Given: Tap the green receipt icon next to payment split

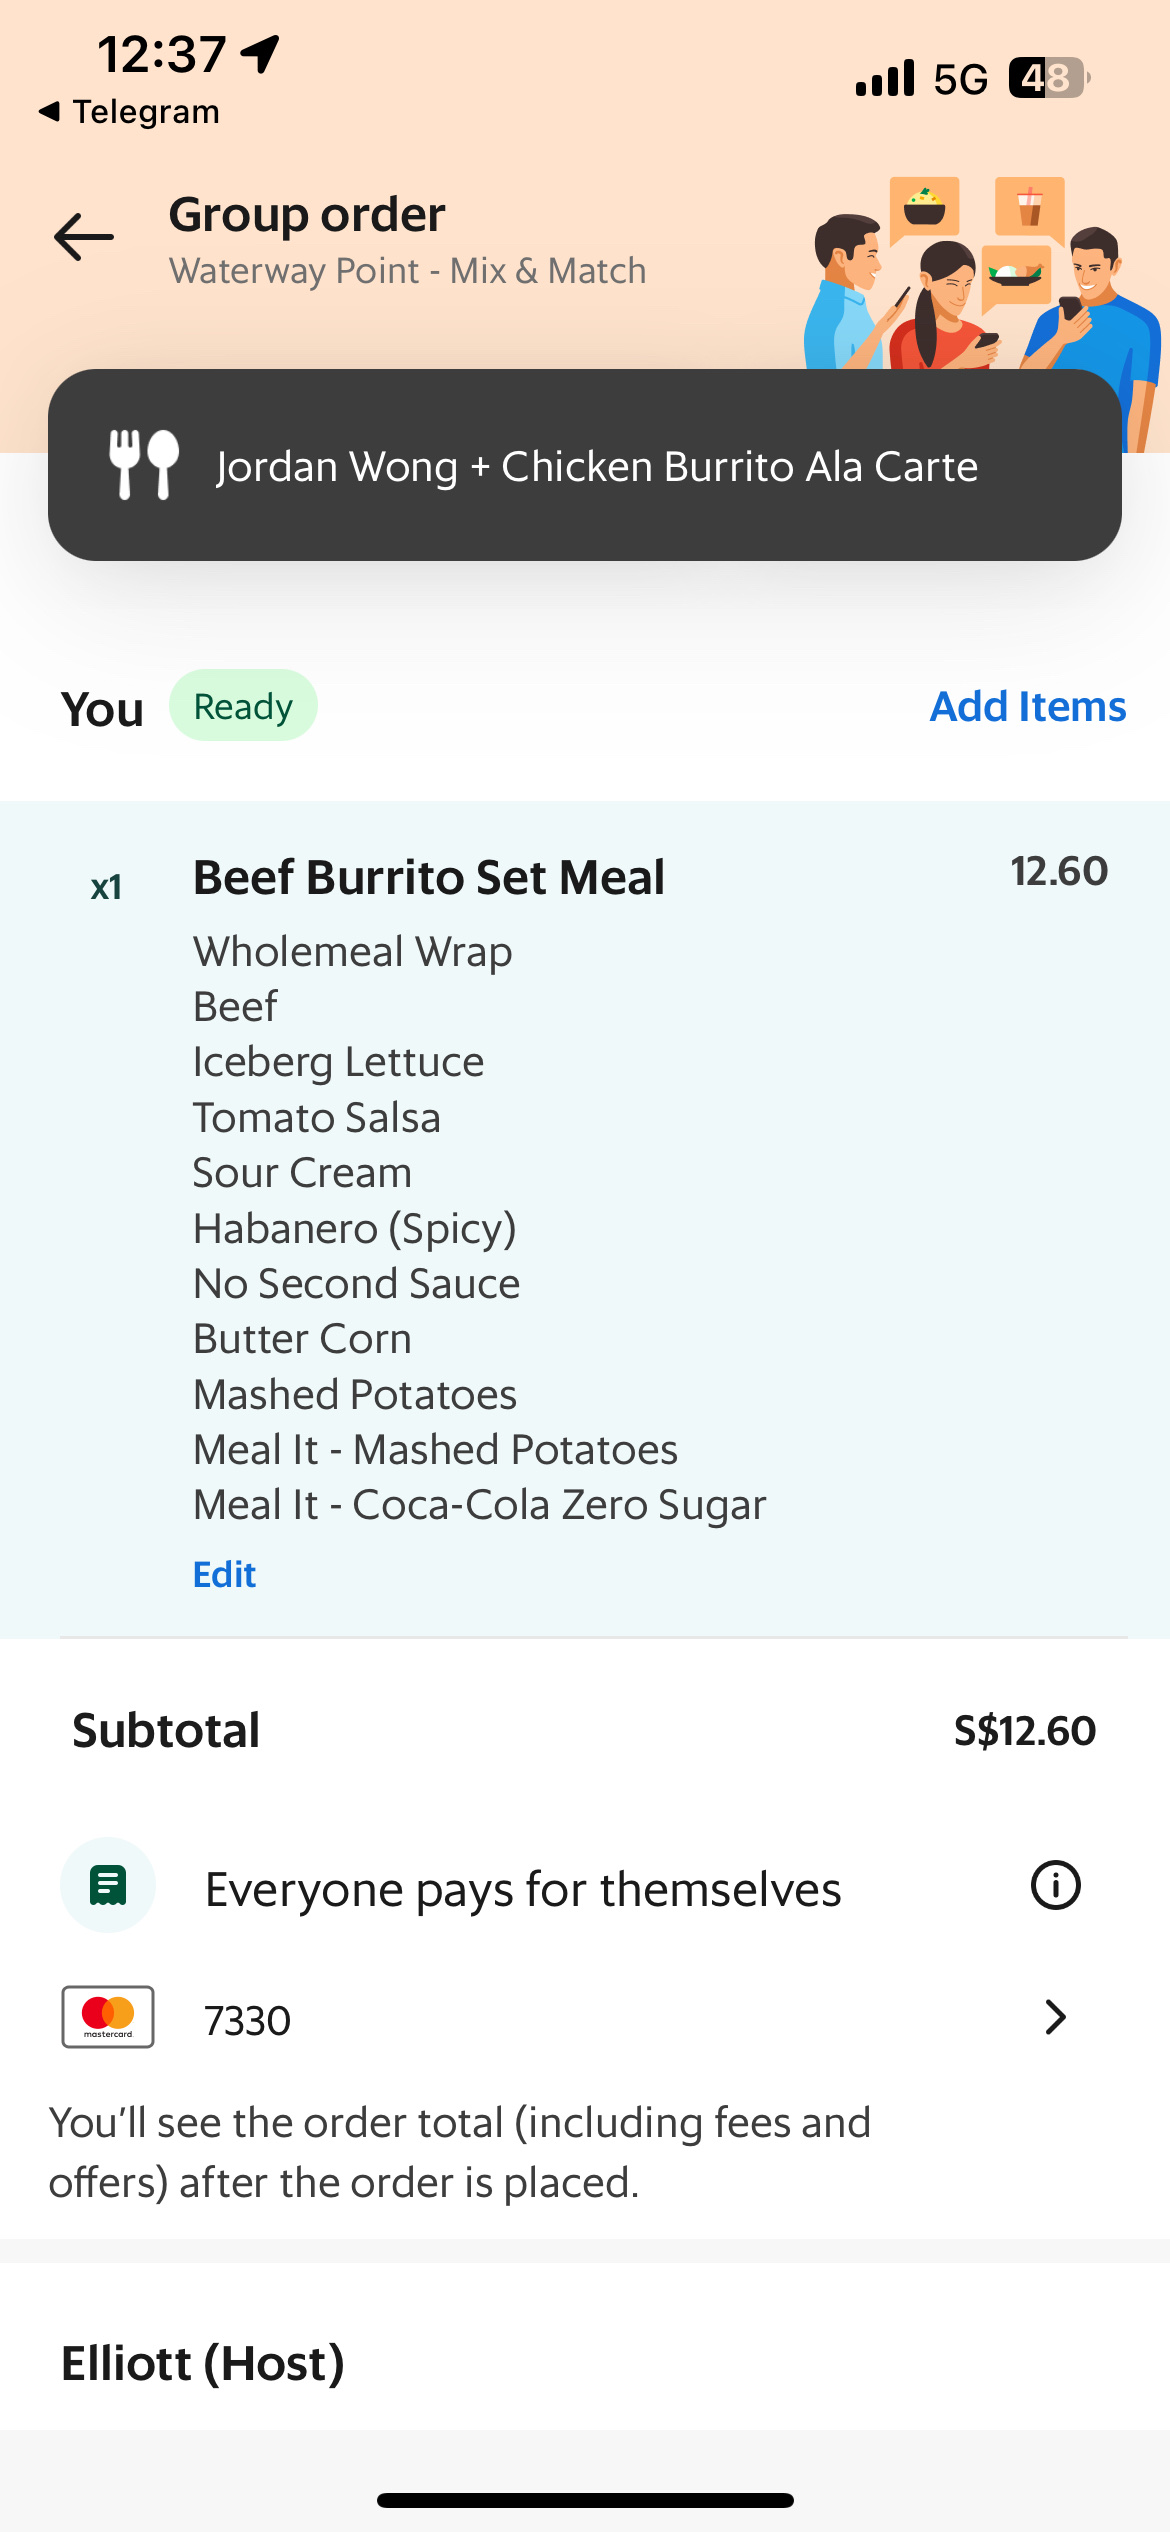Looking at the screenshot, I should coord(106,1884).
